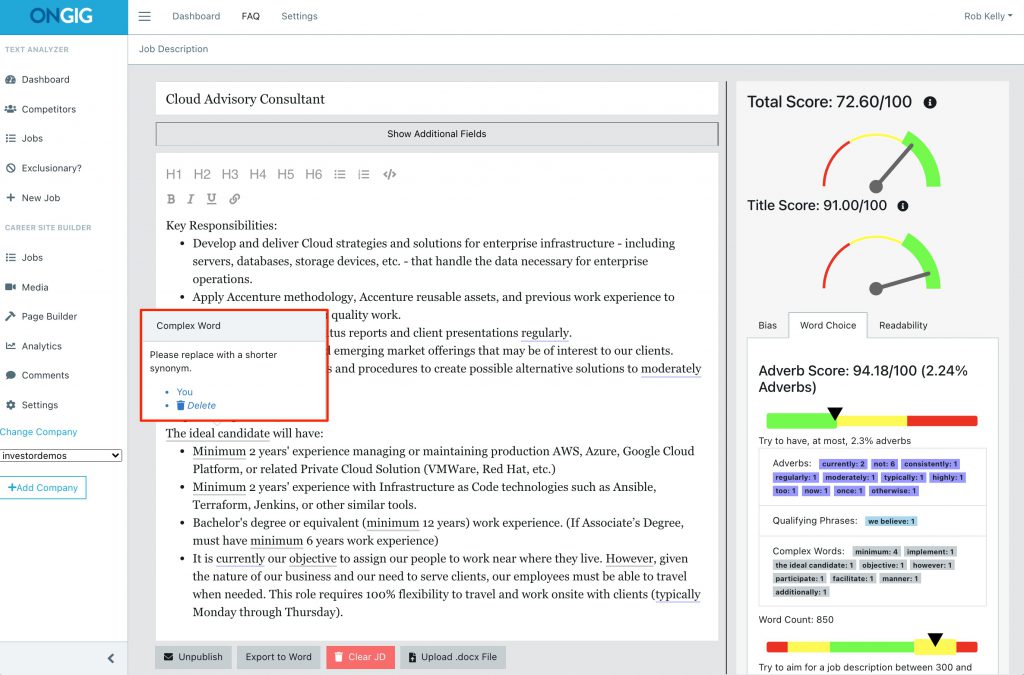
Task: Click the 'implement: 1' complex word tag
Action: (931, 552)
